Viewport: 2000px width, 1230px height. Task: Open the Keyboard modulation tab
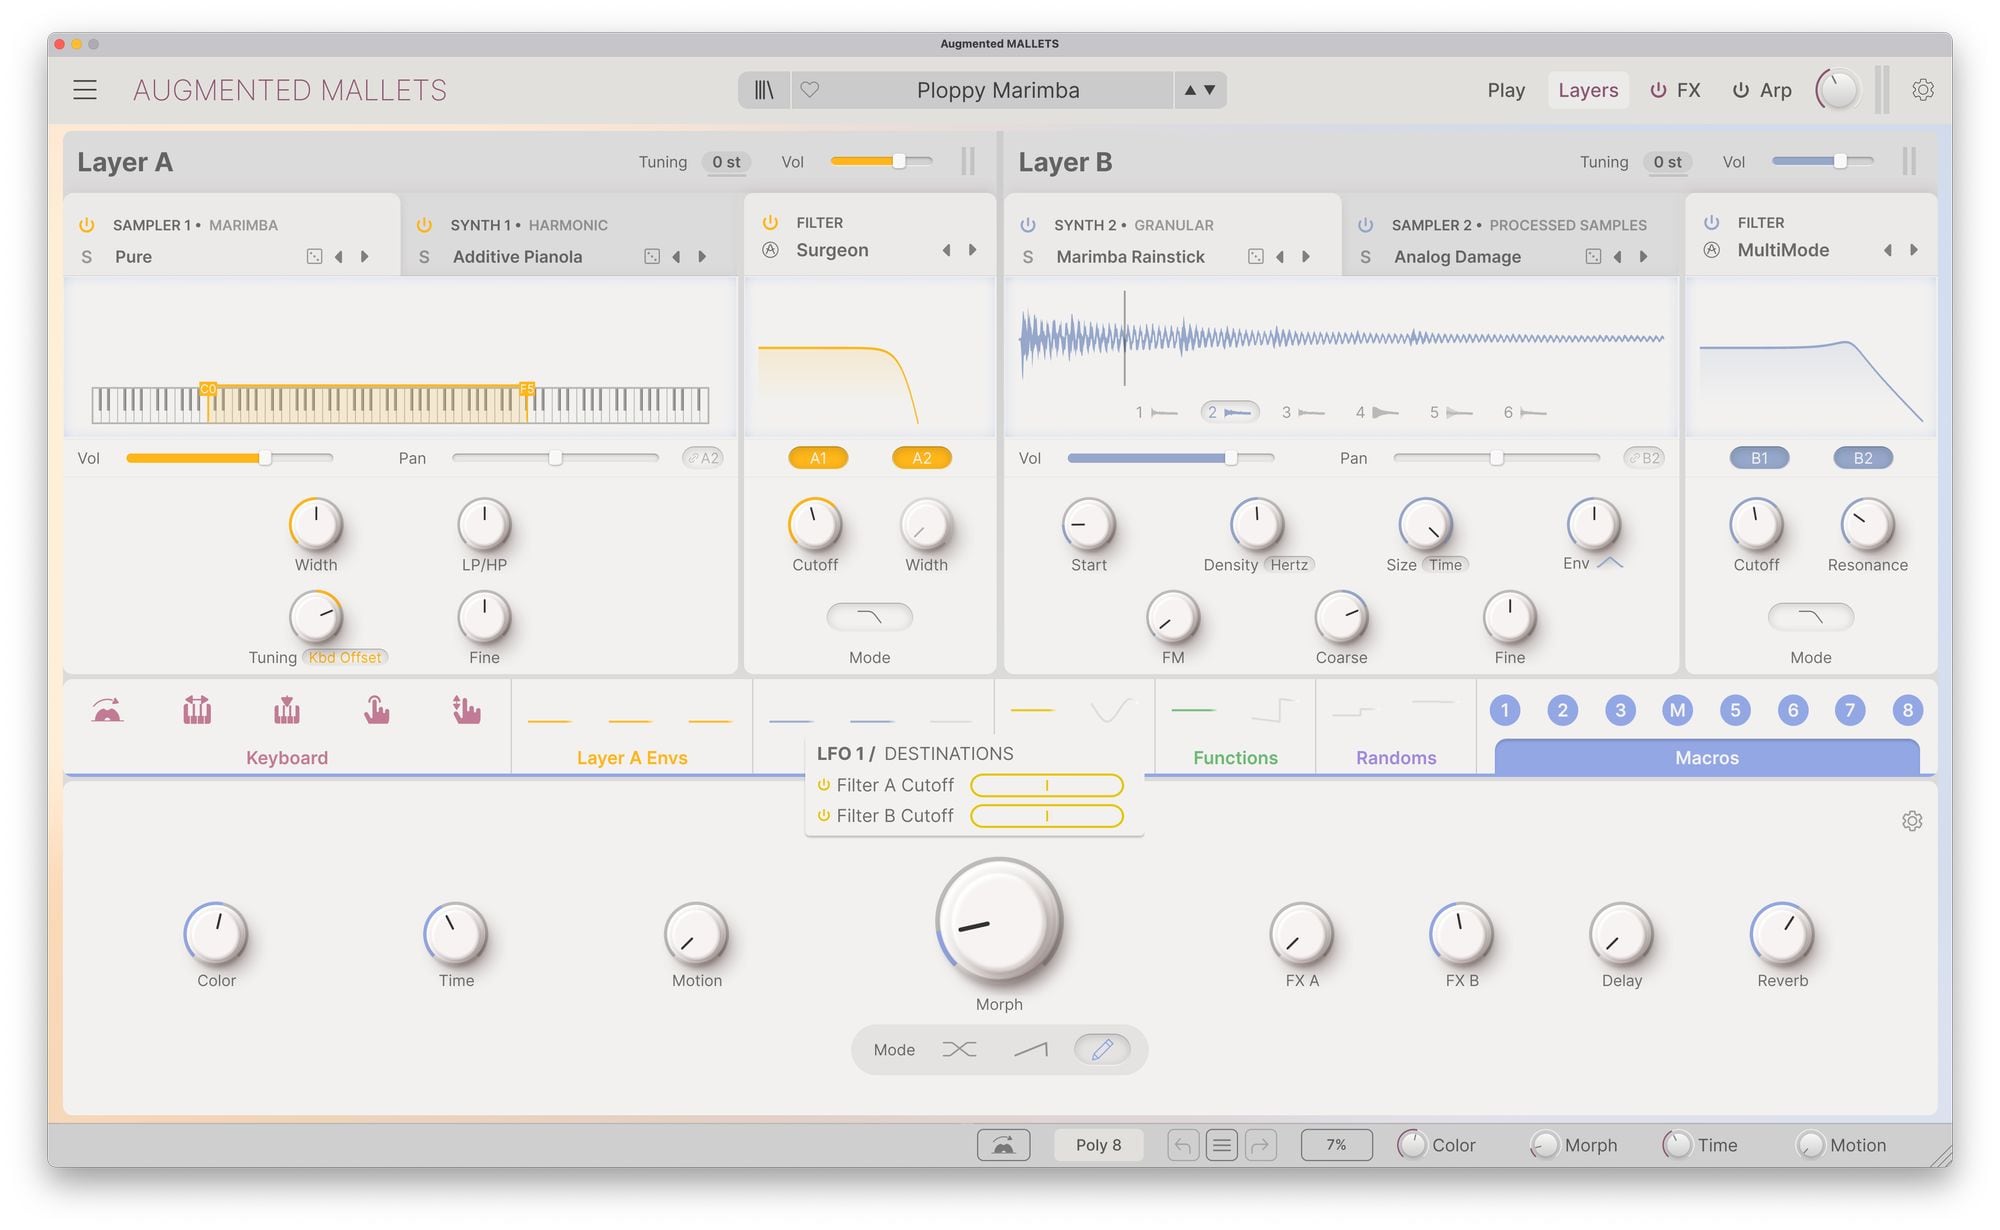[x=287, y=758]
